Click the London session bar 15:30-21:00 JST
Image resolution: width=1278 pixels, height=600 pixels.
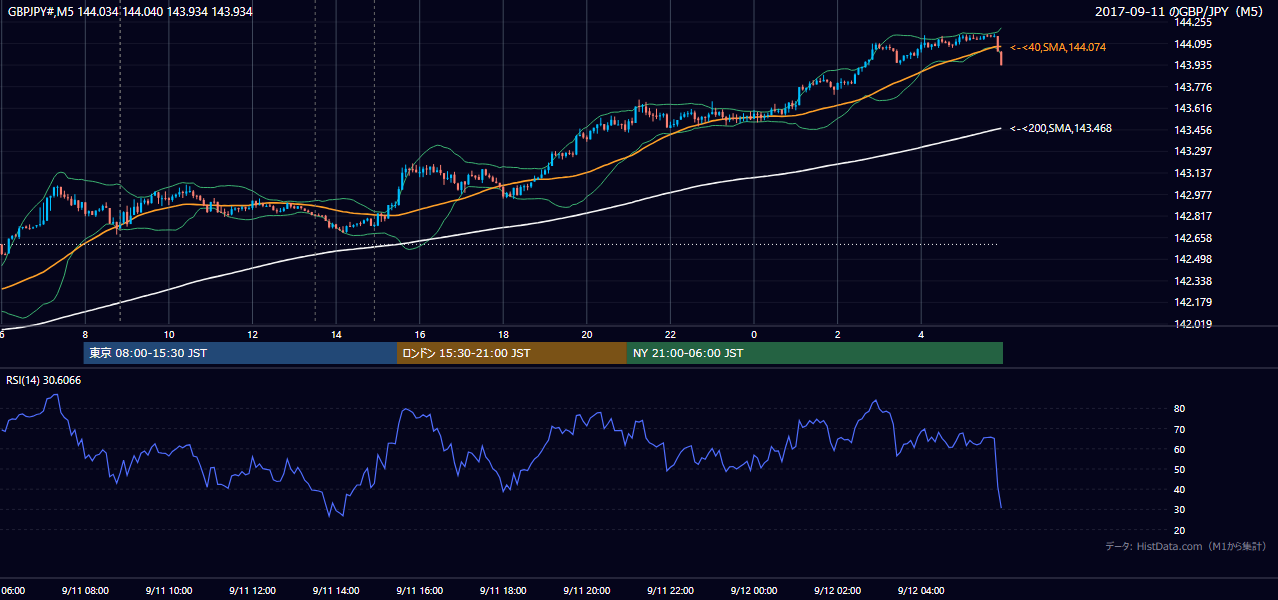pos(511,353)
